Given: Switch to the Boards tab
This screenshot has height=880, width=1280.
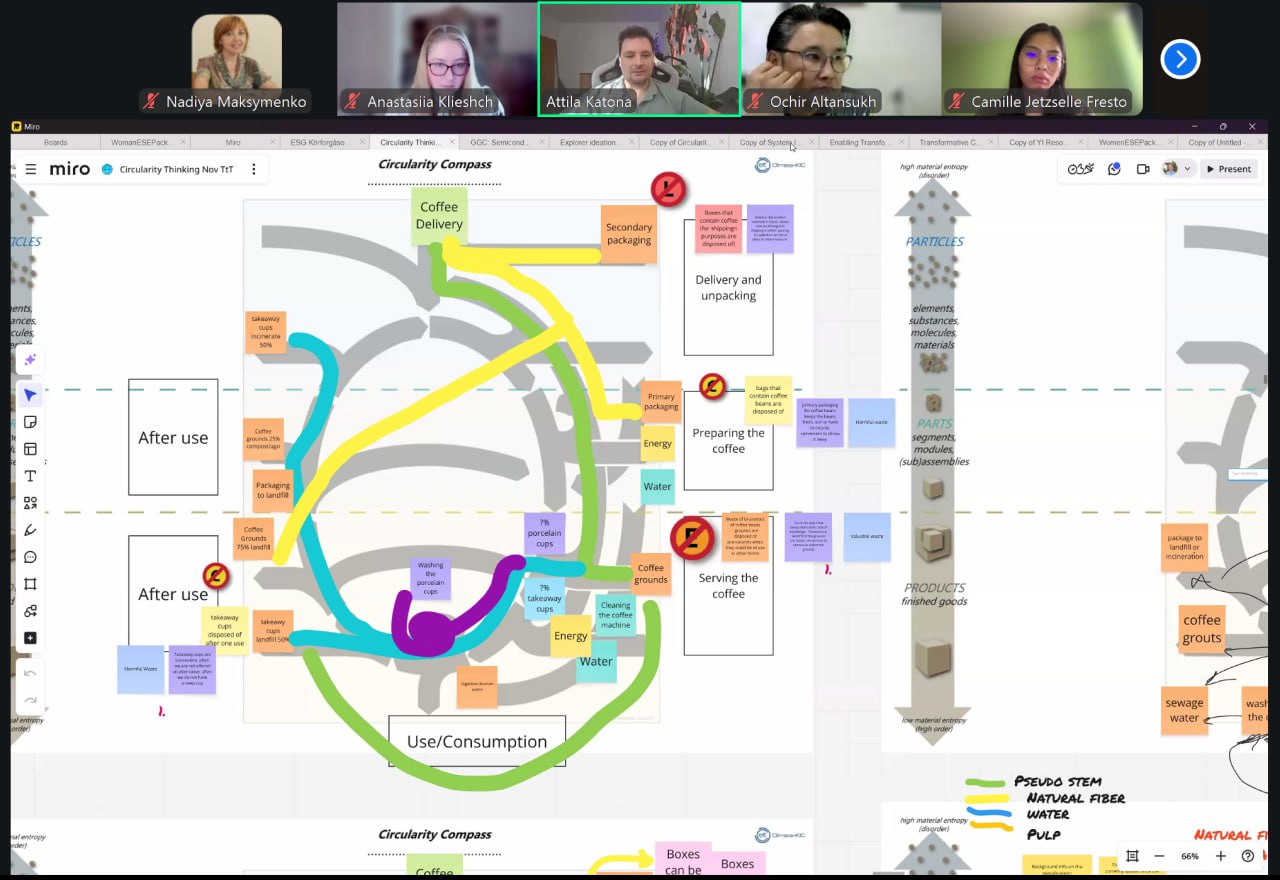Looking at the screenshot, I should pyautogui.click(x=56, y=143).
